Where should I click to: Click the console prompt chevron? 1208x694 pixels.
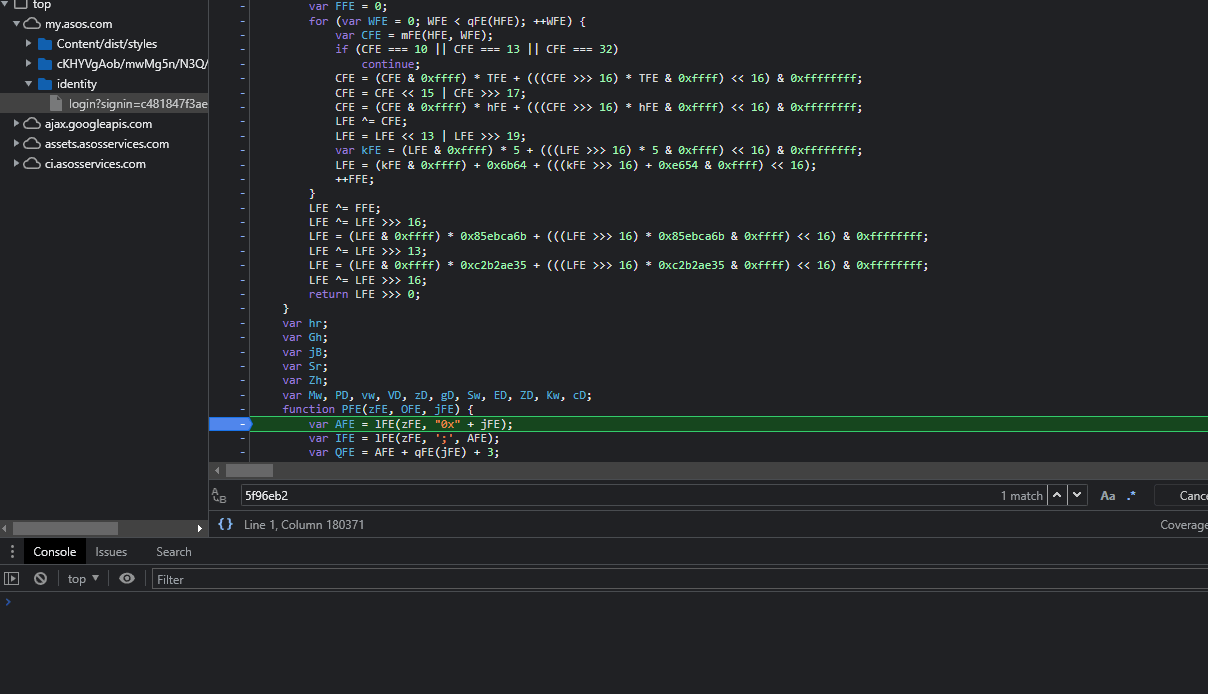pos(8,601)
